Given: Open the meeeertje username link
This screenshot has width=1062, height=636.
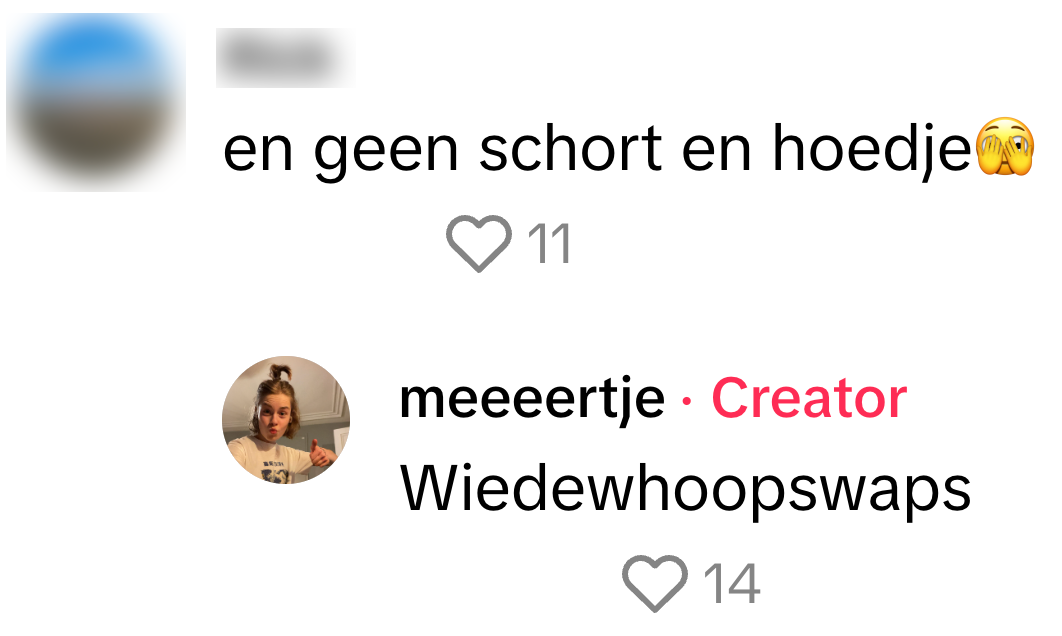Looking at the screenshot, I should tap(532, 400).
